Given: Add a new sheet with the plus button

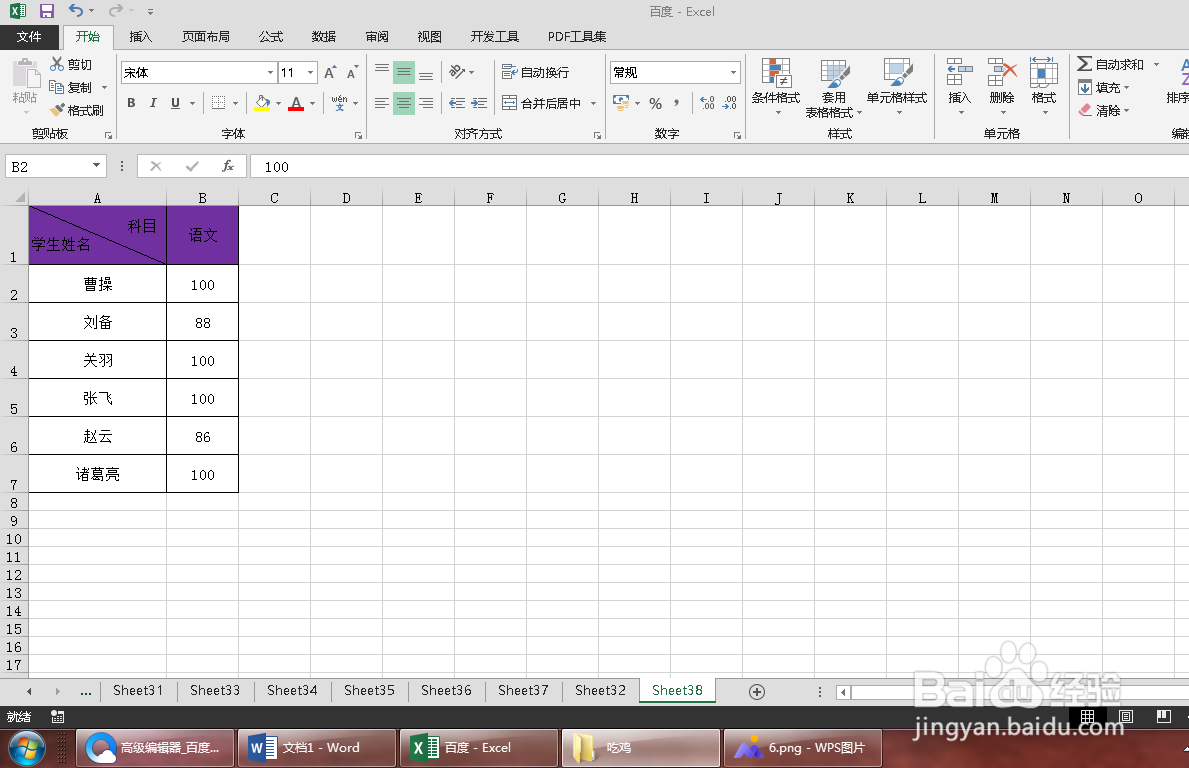Looking at the screenshot, I should click(x=757, y=691).
